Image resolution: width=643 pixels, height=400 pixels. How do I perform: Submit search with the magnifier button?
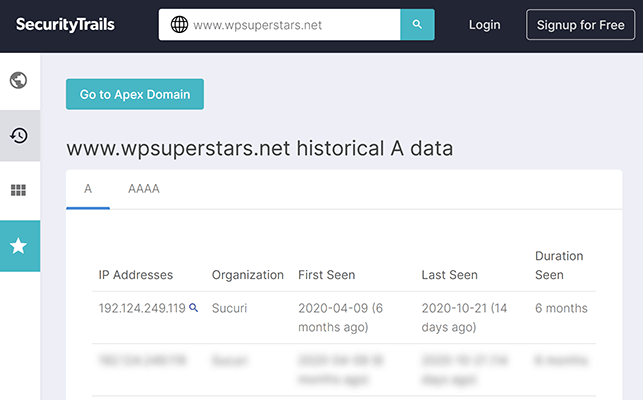pyautogui.click(x=417, y=25)
